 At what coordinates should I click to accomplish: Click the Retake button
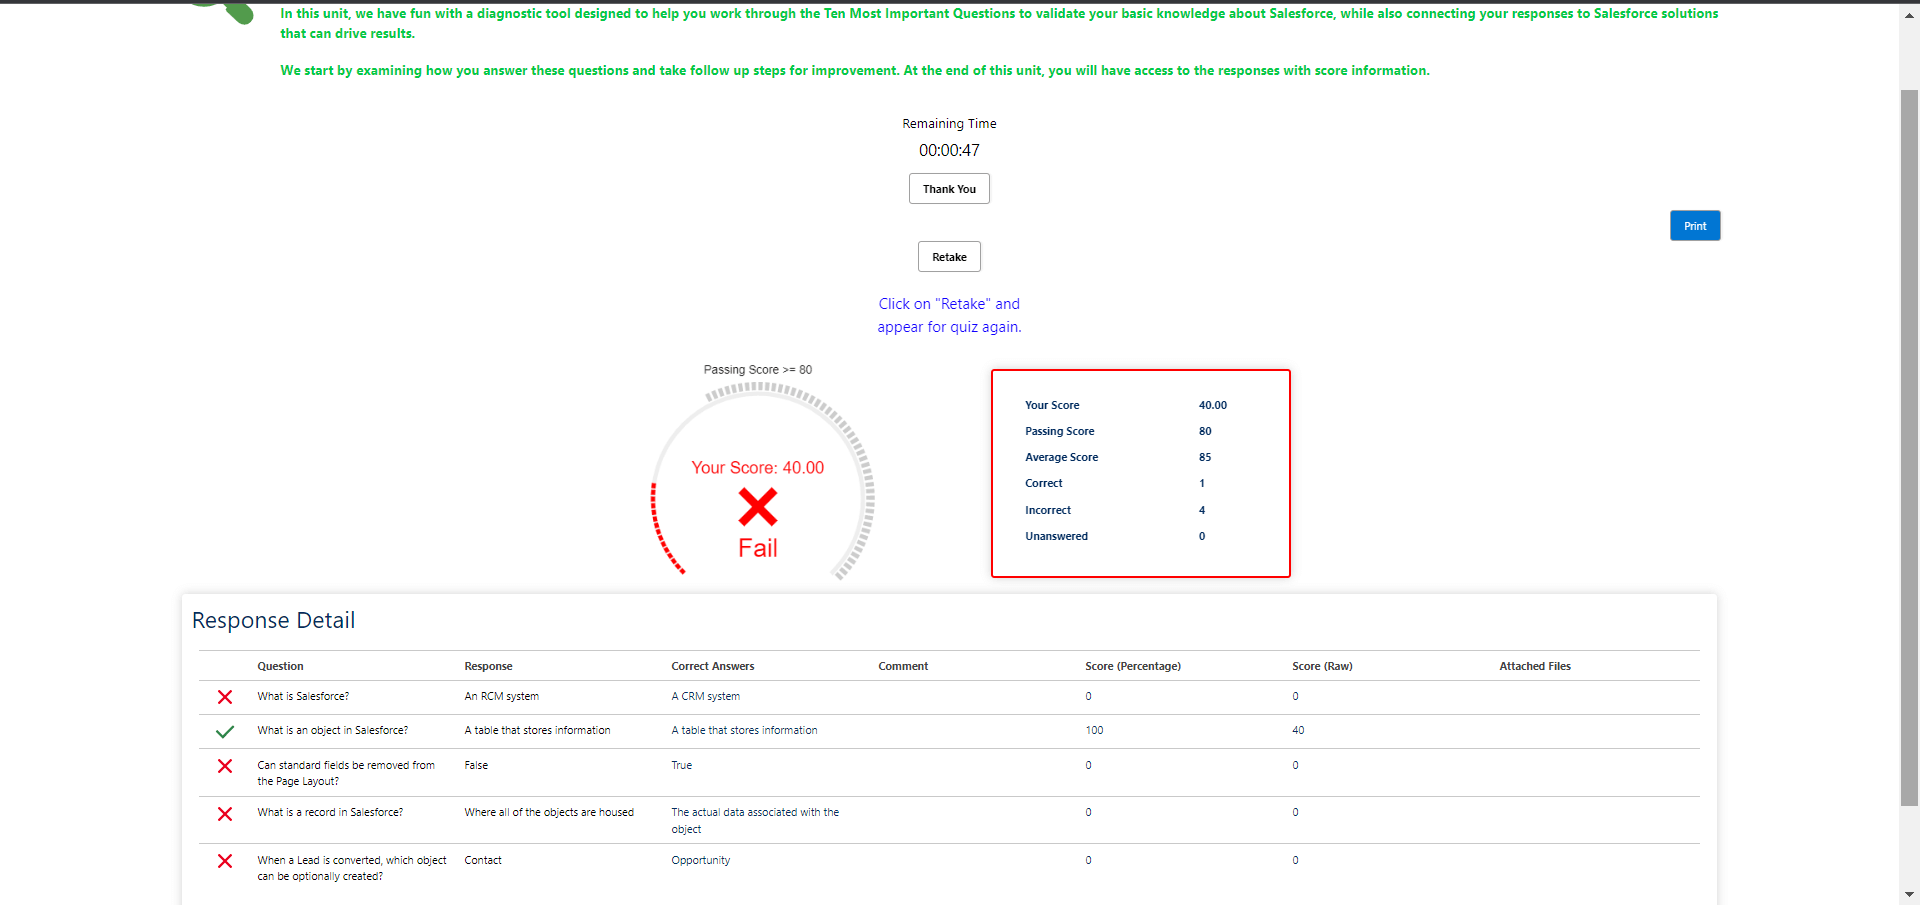coord(949,257)
